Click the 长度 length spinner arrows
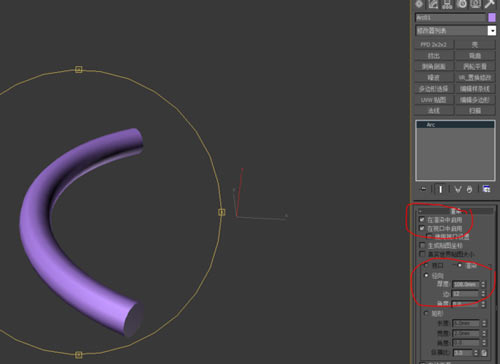This screenshot has height=364, width=500. [484, 323]
